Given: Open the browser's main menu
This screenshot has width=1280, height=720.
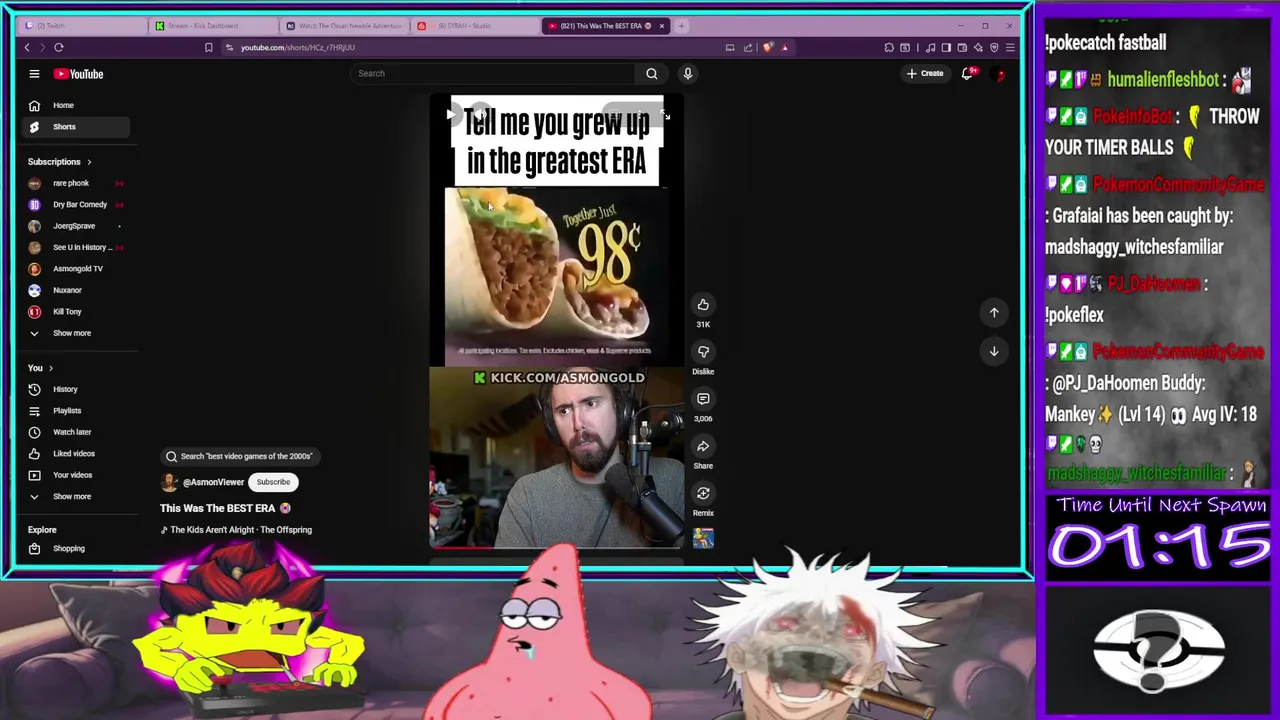Looking at the screenshot, I should pyautogui.click(x=1010, y=47).
